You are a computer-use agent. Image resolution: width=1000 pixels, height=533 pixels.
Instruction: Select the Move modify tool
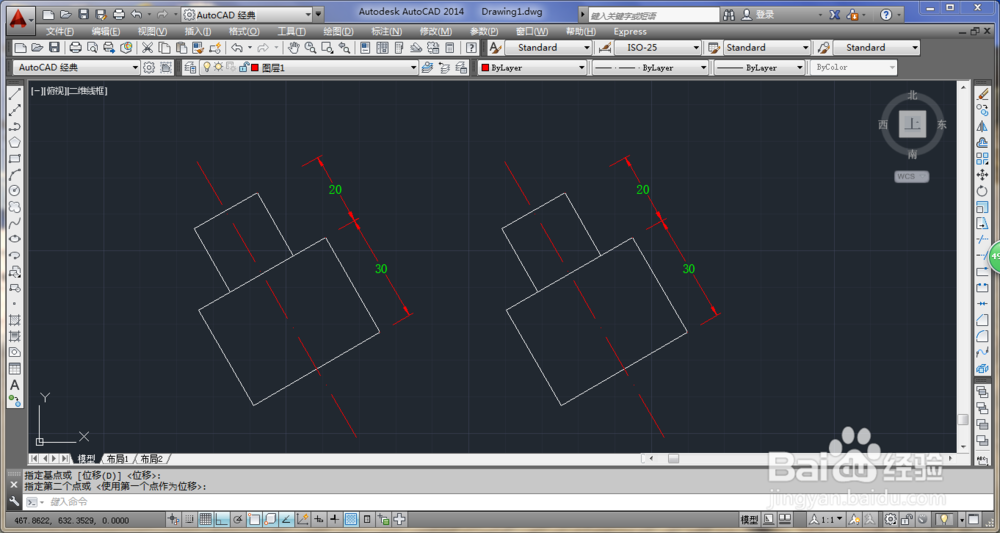(982, 175)
